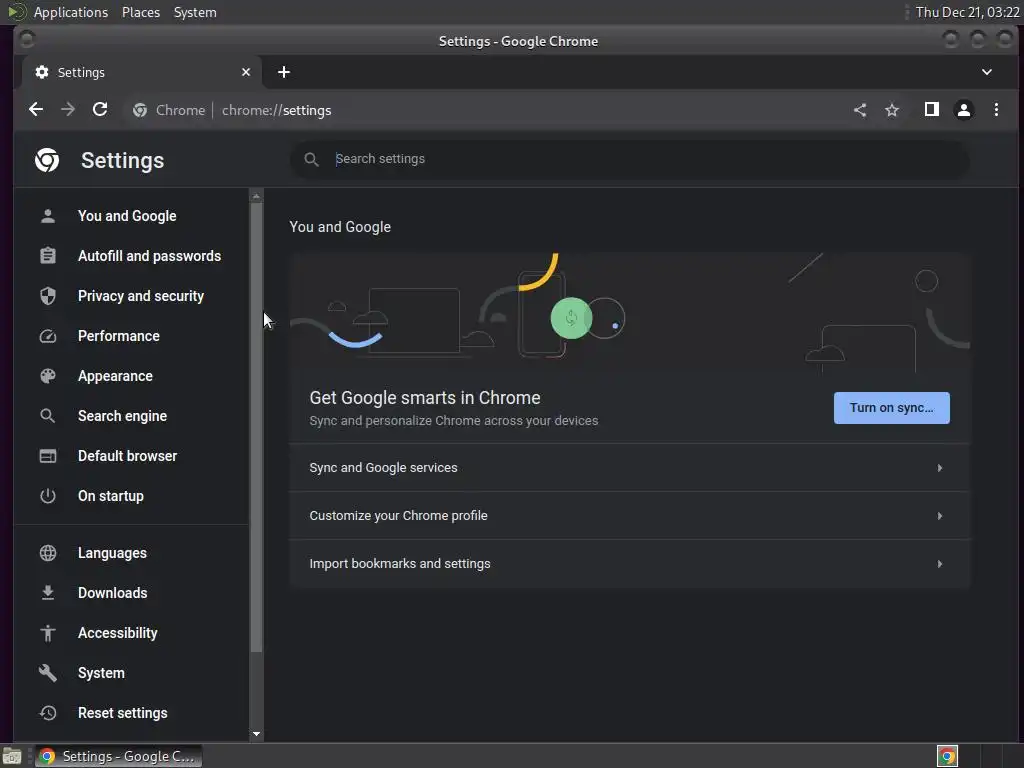Expand arrow for Import bookmarks and settings

(940, 563)
